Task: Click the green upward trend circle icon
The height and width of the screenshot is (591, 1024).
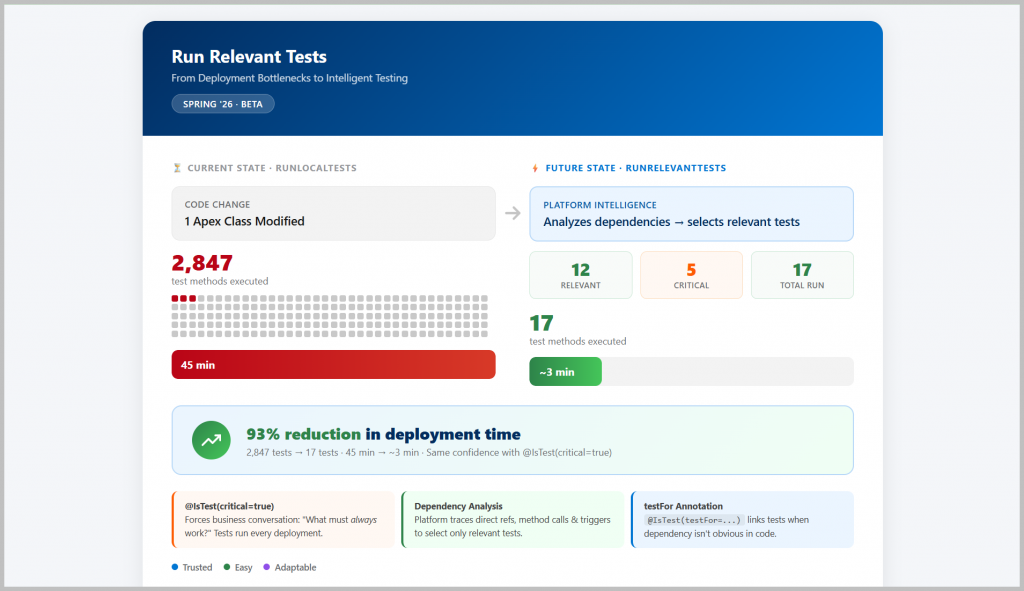Action: click(211, 440)
